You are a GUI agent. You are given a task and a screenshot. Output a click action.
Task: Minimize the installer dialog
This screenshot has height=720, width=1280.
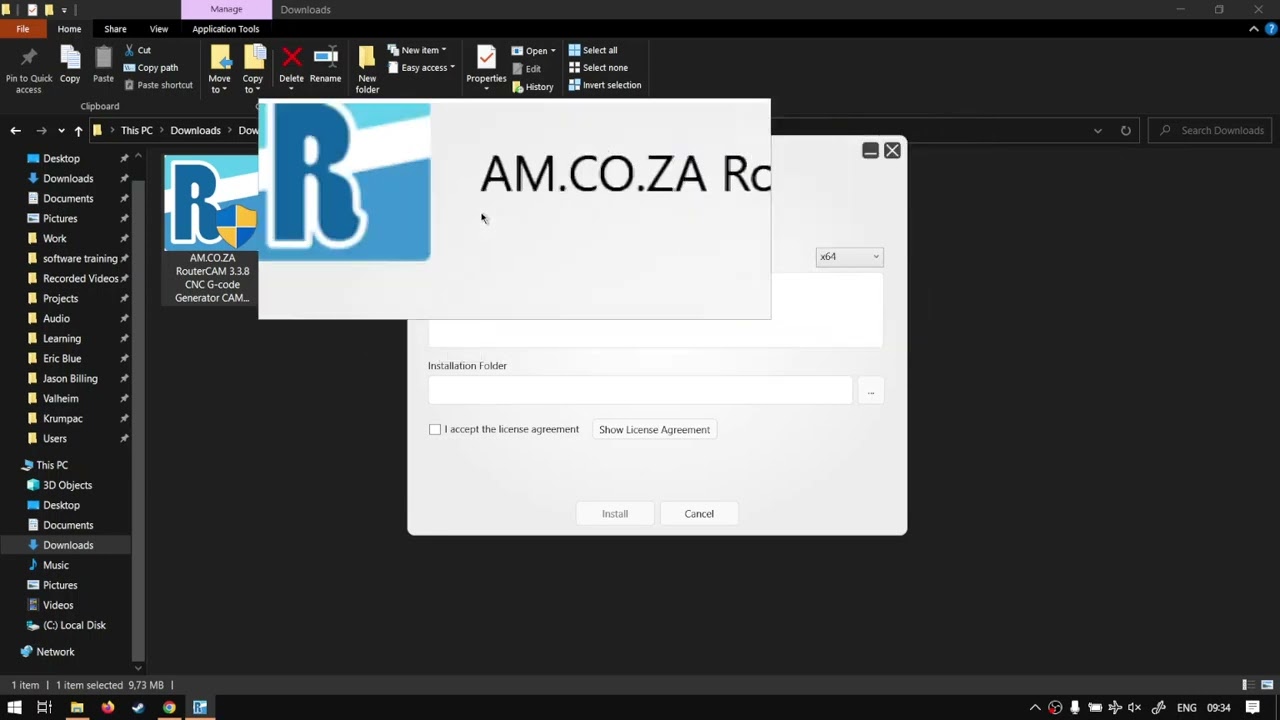tap(870, 150)
